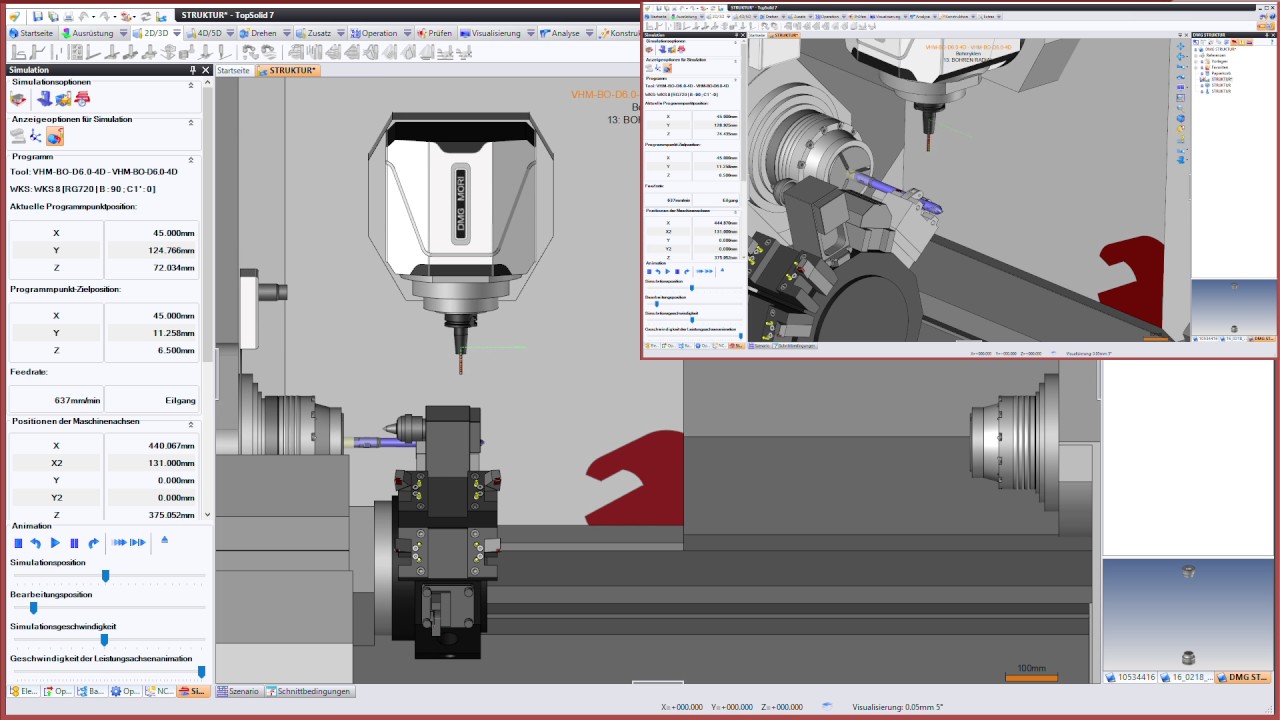The width and height of the screenshot is (1280, 720).
Task: Collapse the Simulationsoptionen section
Action: click(x=191, y=85)
